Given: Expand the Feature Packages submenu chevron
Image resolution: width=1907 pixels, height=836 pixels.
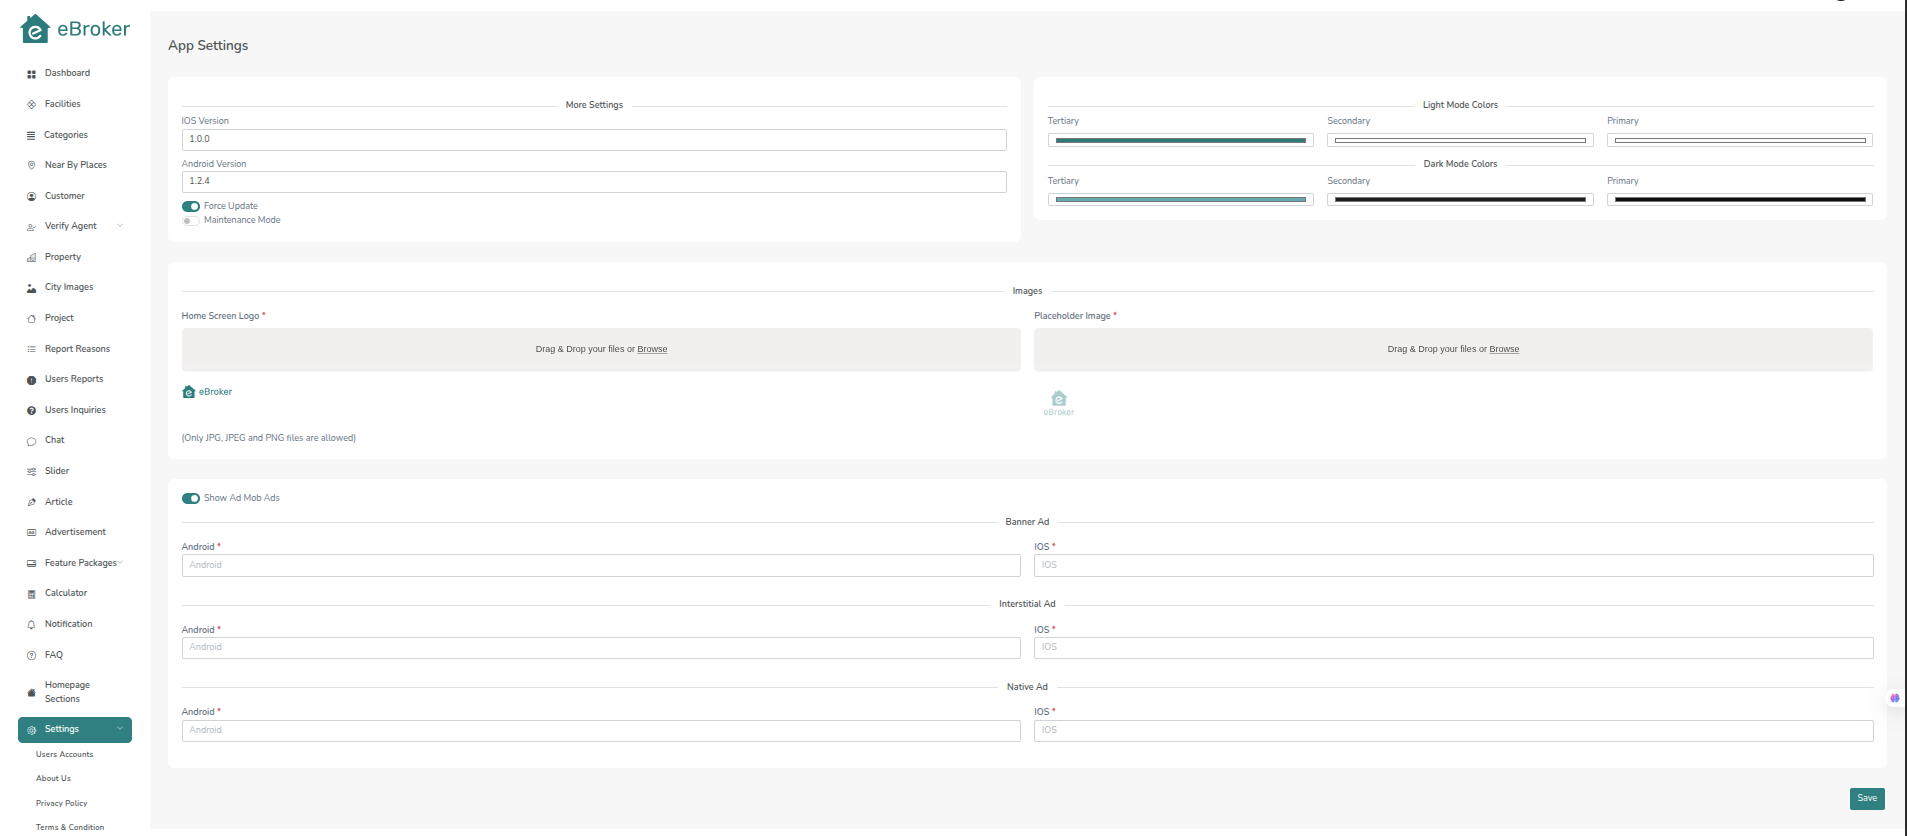Looking at the screenshot, I should click(121, 563).
